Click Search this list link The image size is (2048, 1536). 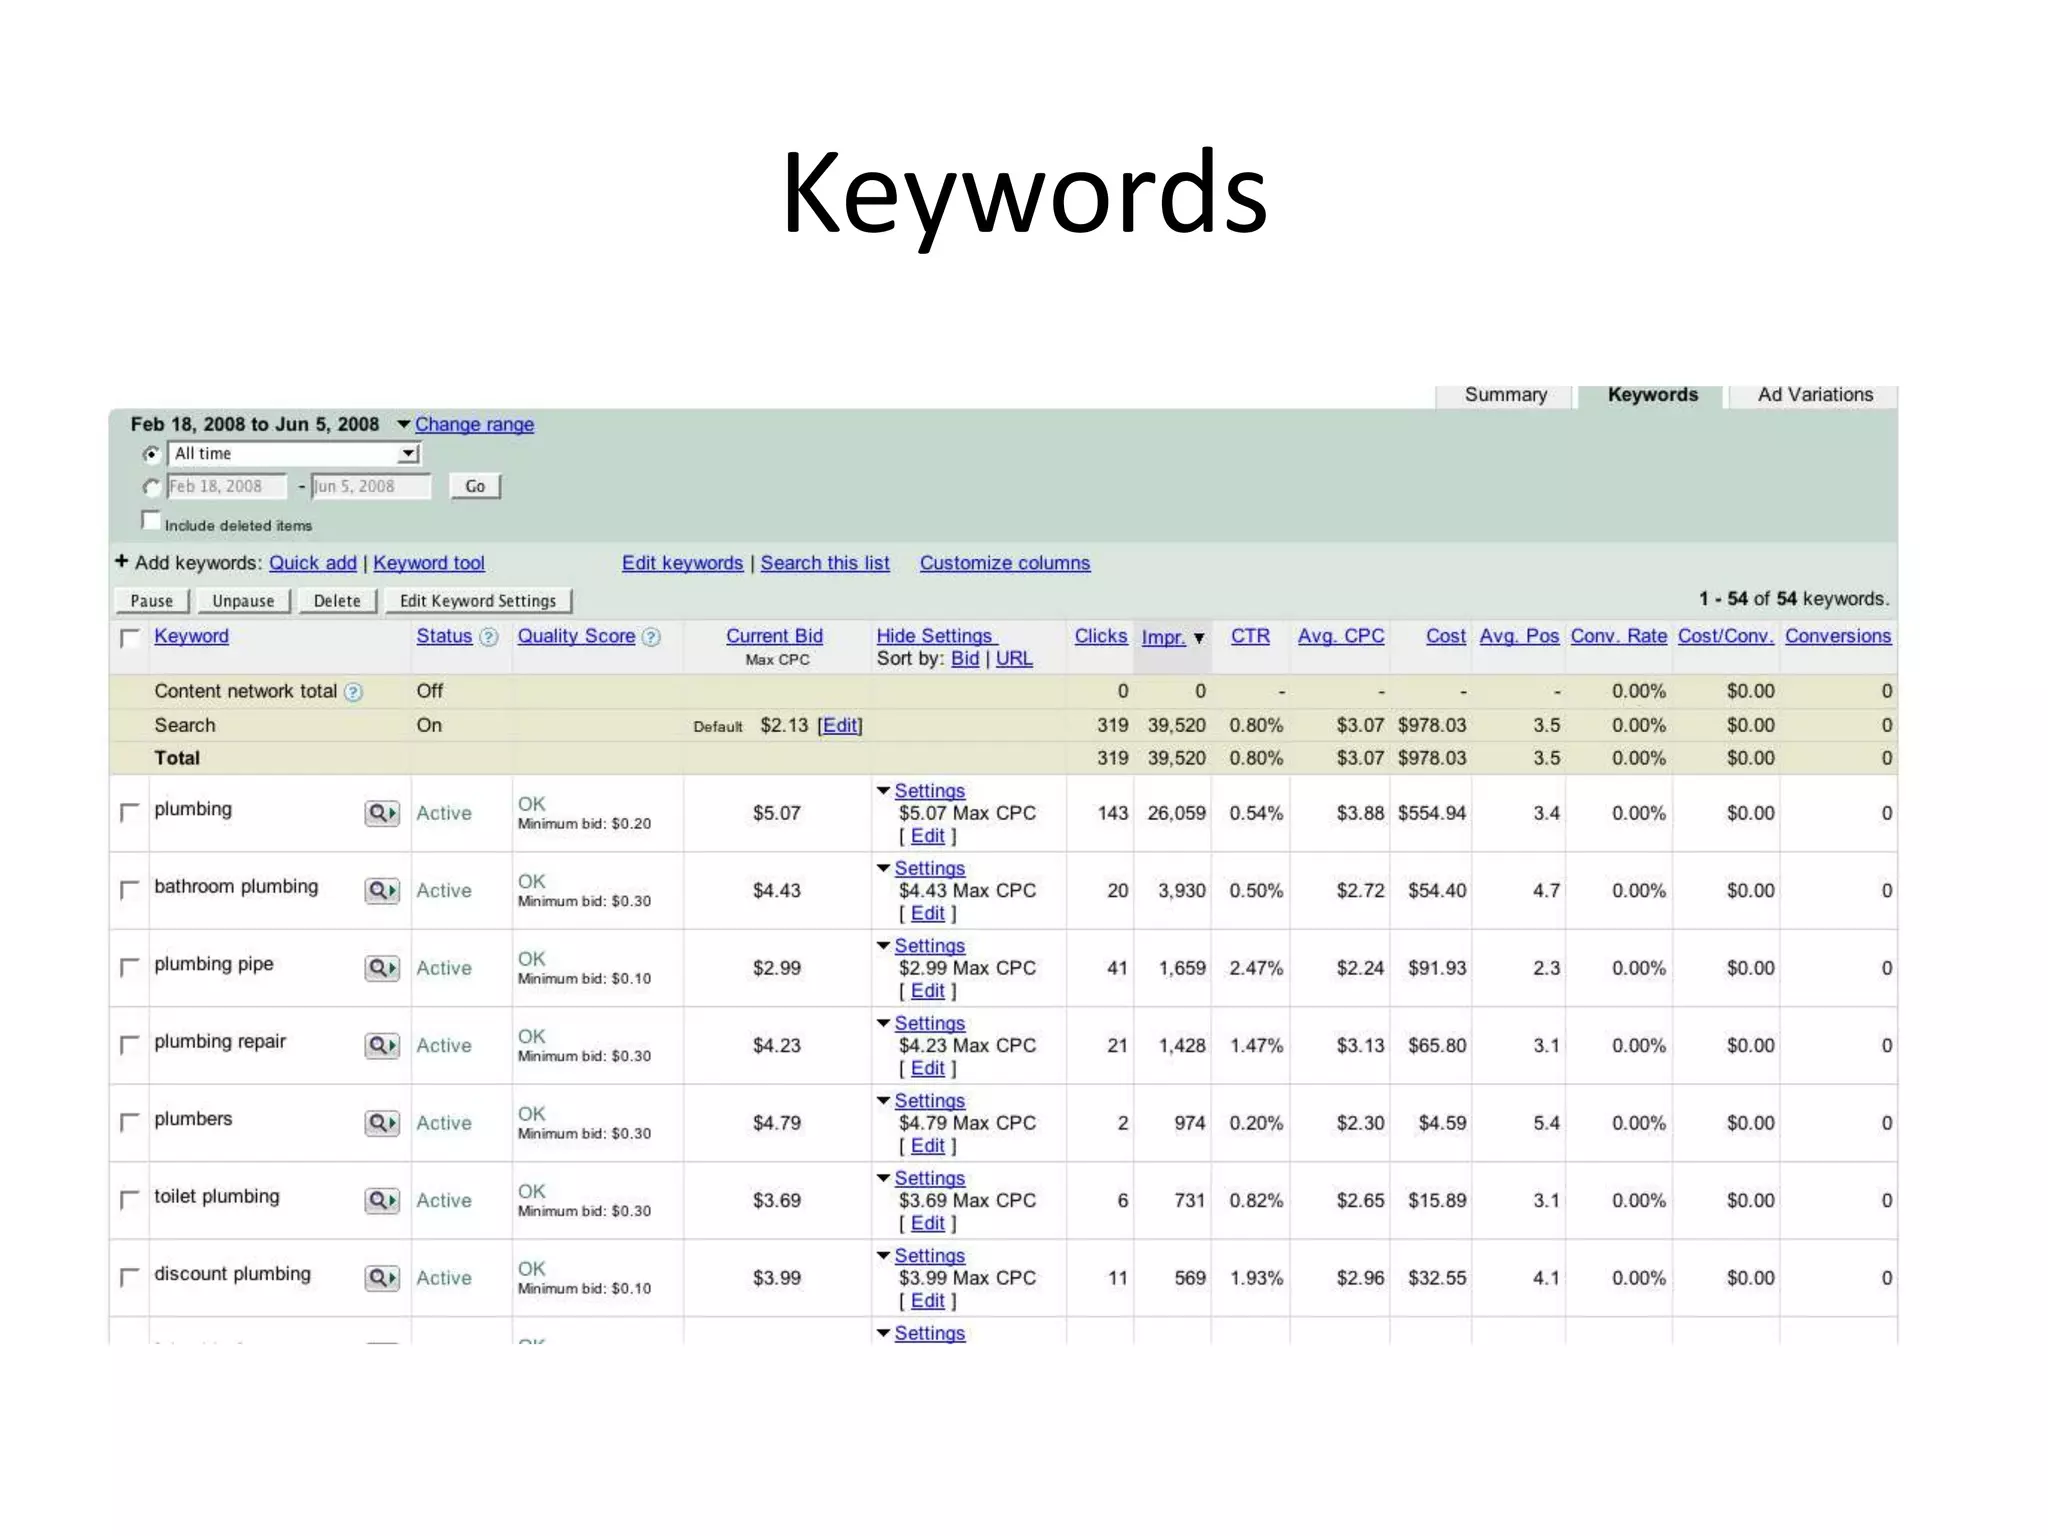pos(825,563)
